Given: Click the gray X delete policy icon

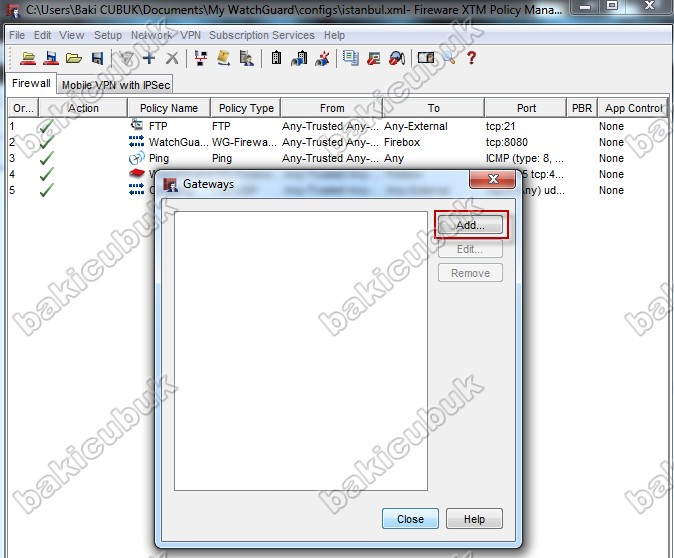Looking at the screenshot, I should pos(172,58).
